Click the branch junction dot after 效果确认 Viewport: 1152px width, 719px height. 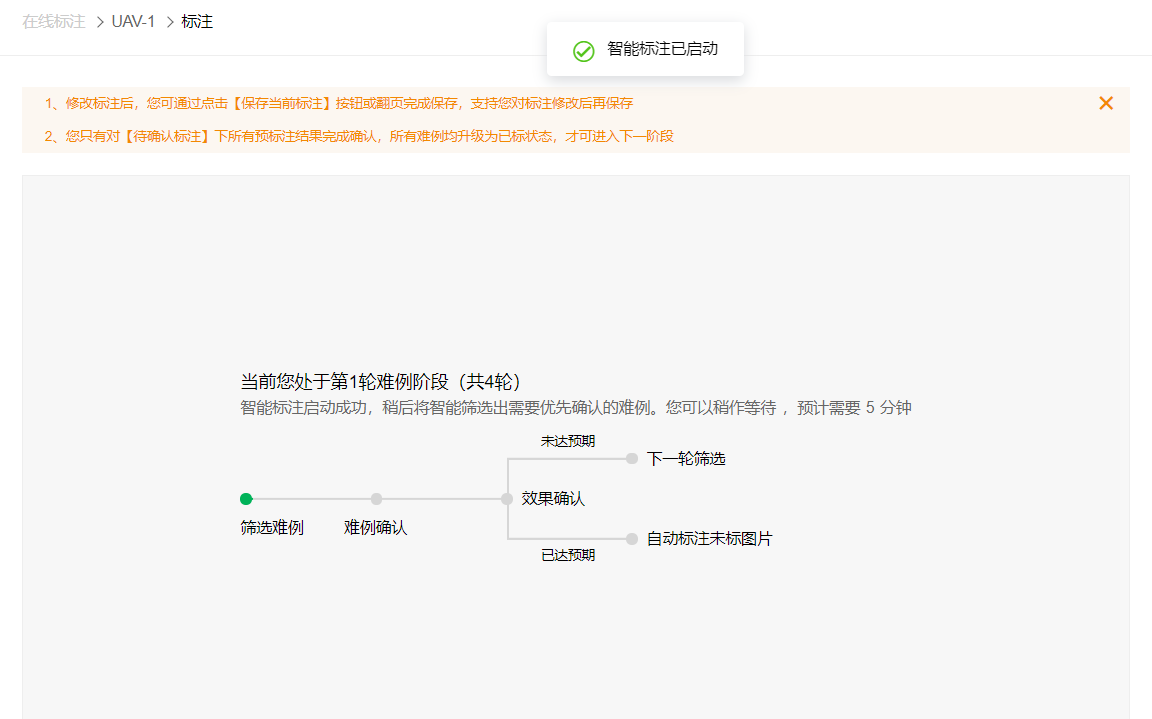(508, 498)
